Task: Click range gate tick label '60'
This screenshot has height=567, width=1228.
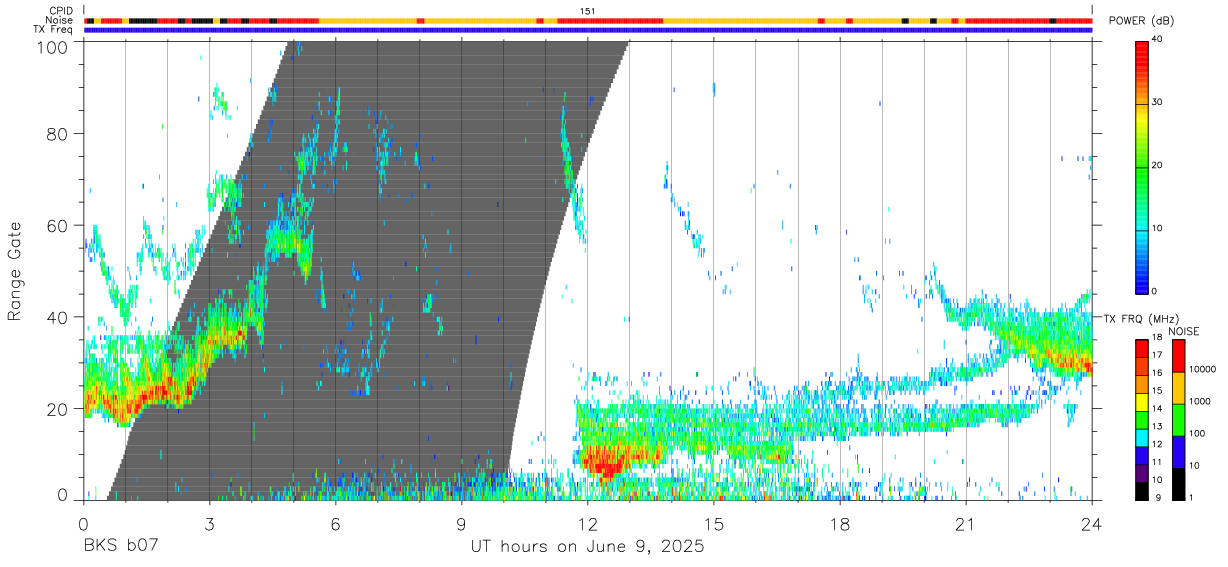Action: pyautogui.click(x=59, y=225)
